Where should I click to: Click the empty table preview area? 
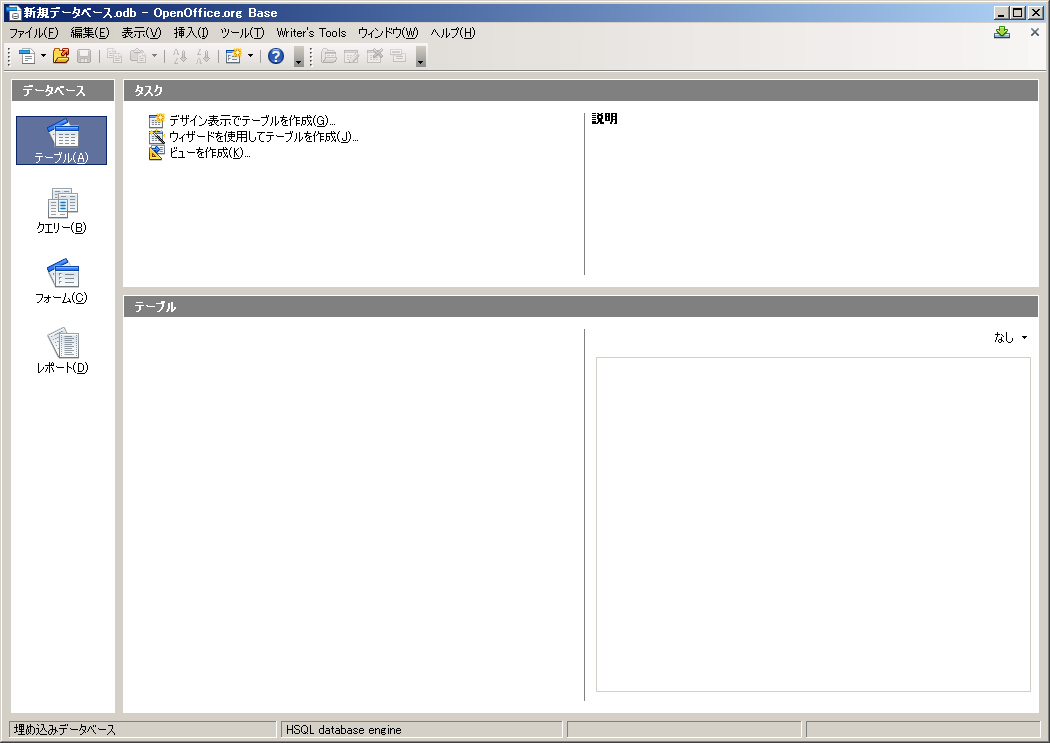[813, 524]
